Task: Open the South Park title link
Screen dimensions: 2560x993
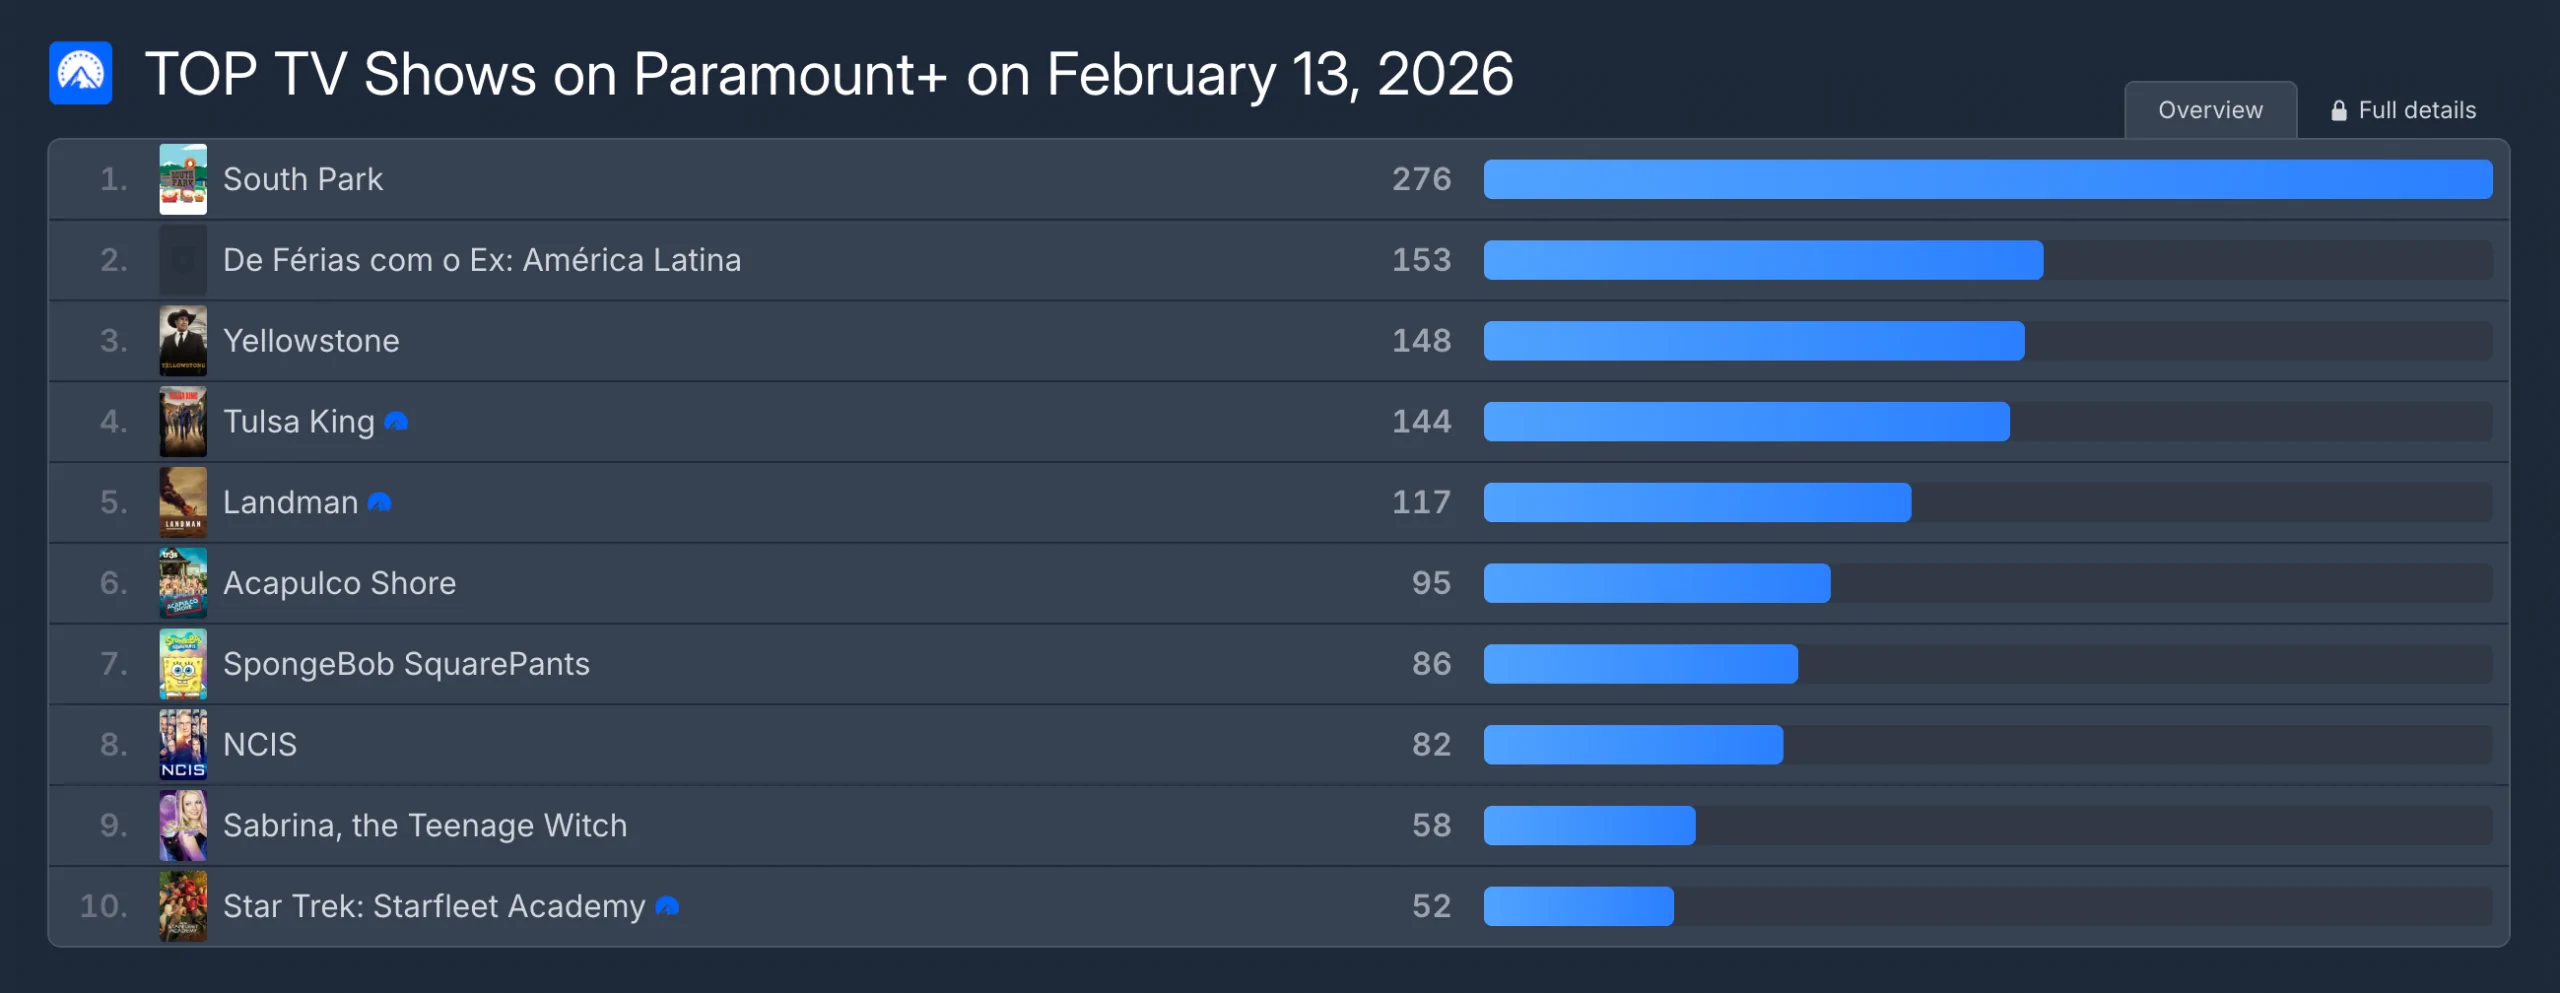Action: (x=303, y=180)
